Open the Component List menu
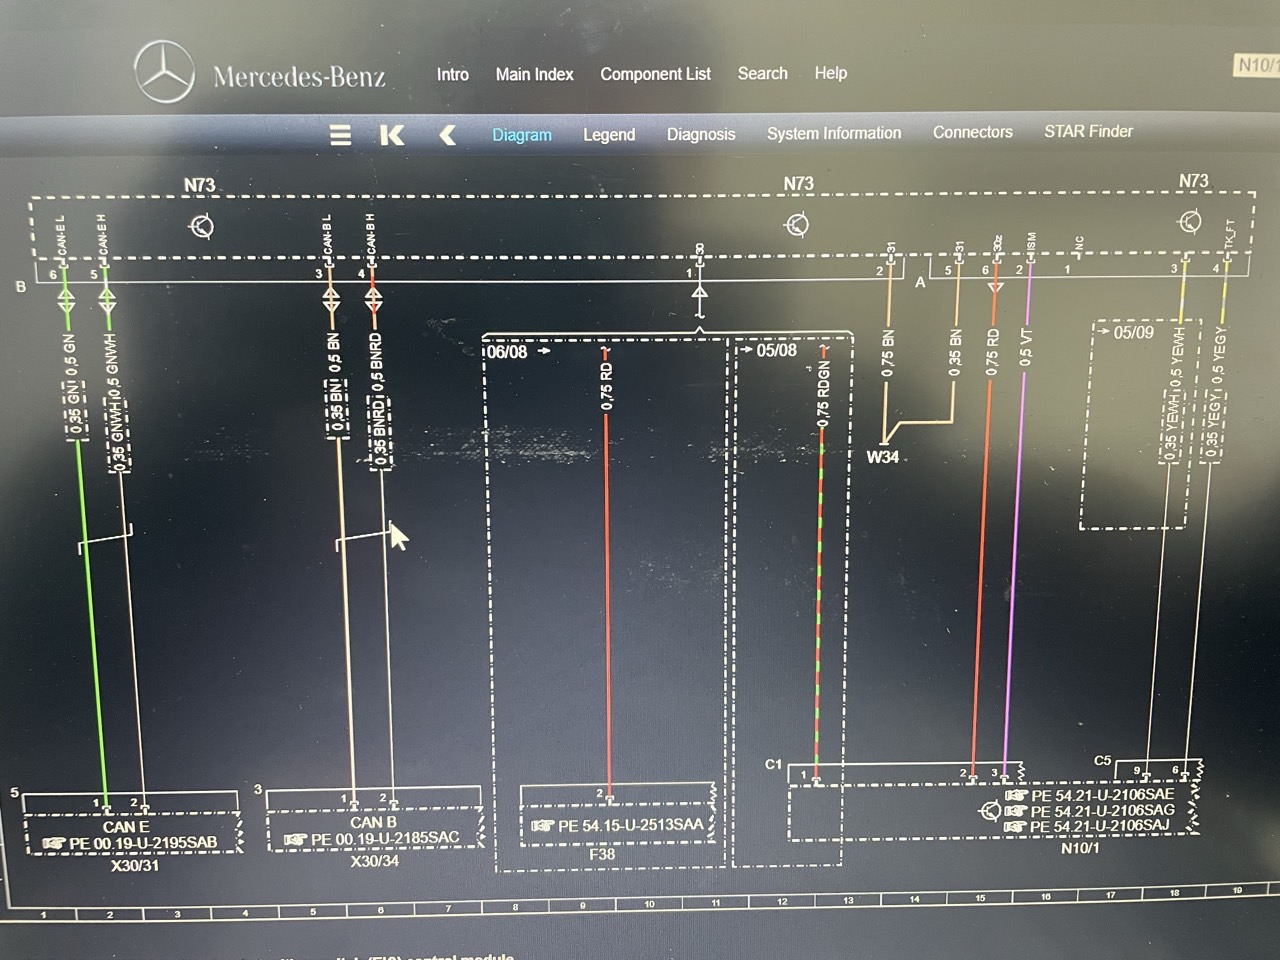 (x=655, y=74)
